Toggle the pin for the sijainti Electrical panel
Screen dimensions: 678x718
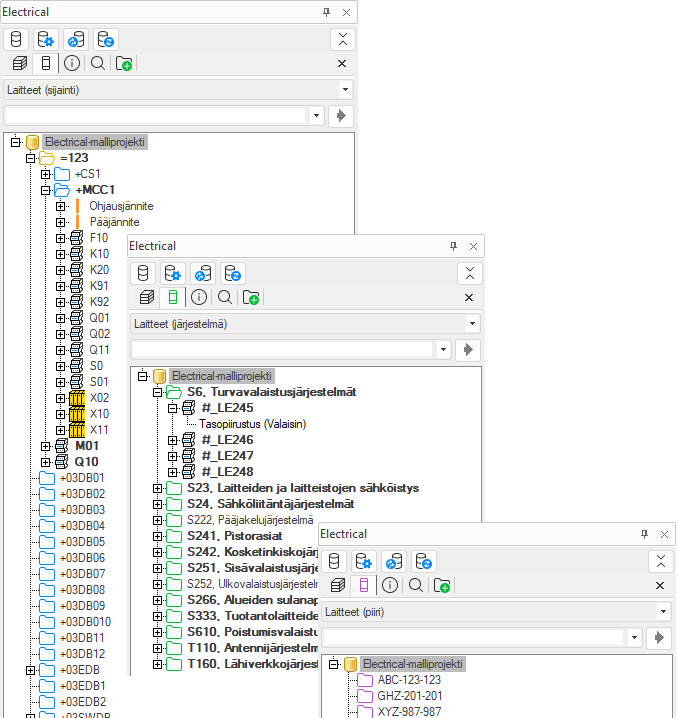326,12
